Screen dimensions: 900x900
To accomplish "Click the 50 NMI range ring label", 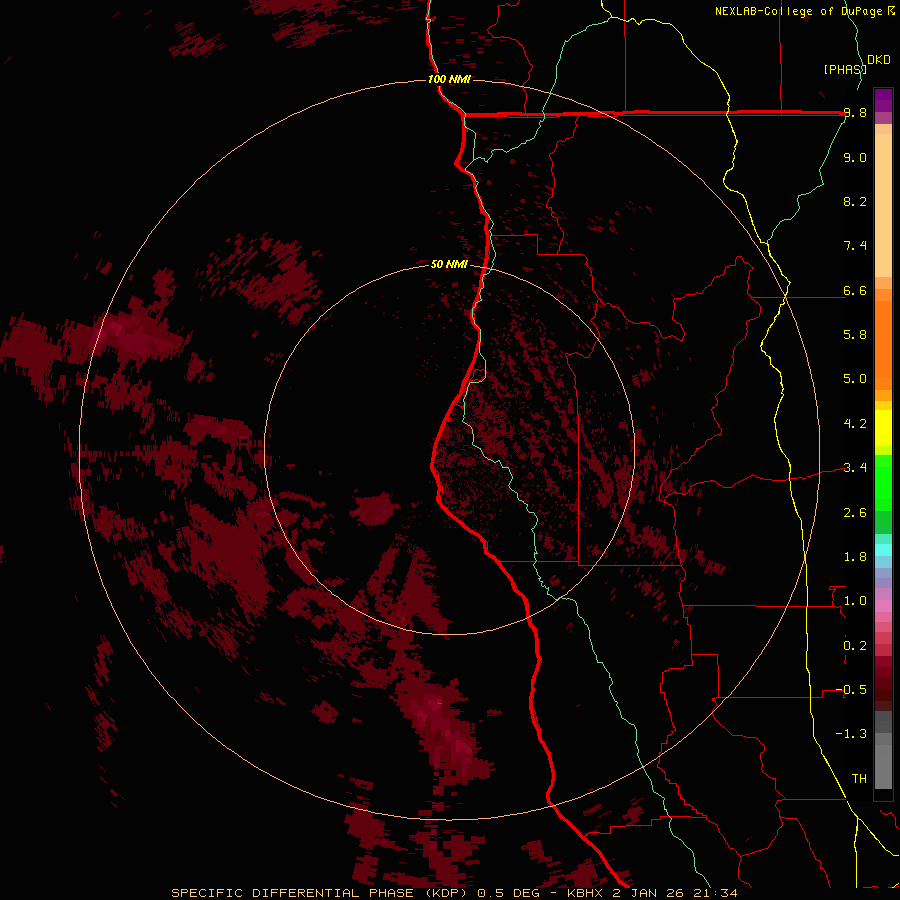I will (x=449, y=265).
